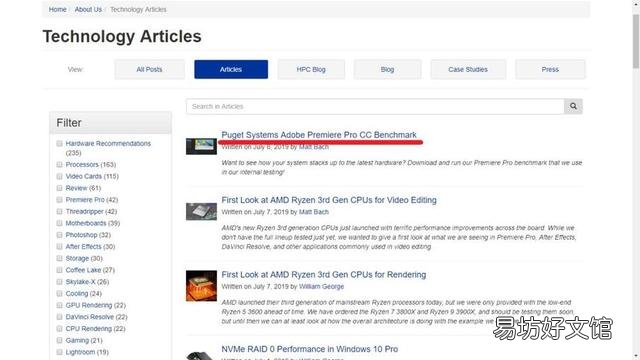This screenshot has height=360, width=640.
Task: Enable the Photoshop filter
Action: coord(60,235)
